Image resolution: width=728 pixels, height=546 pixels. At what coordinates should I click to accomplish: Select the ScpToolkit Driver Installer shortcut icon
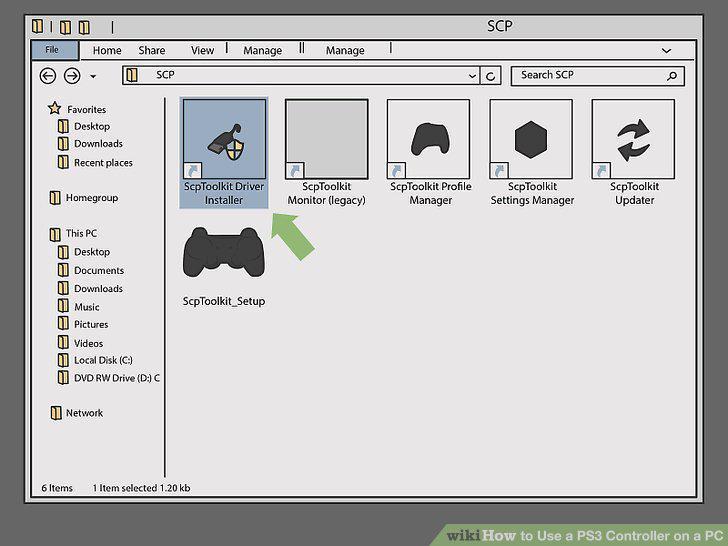(225, 139)
